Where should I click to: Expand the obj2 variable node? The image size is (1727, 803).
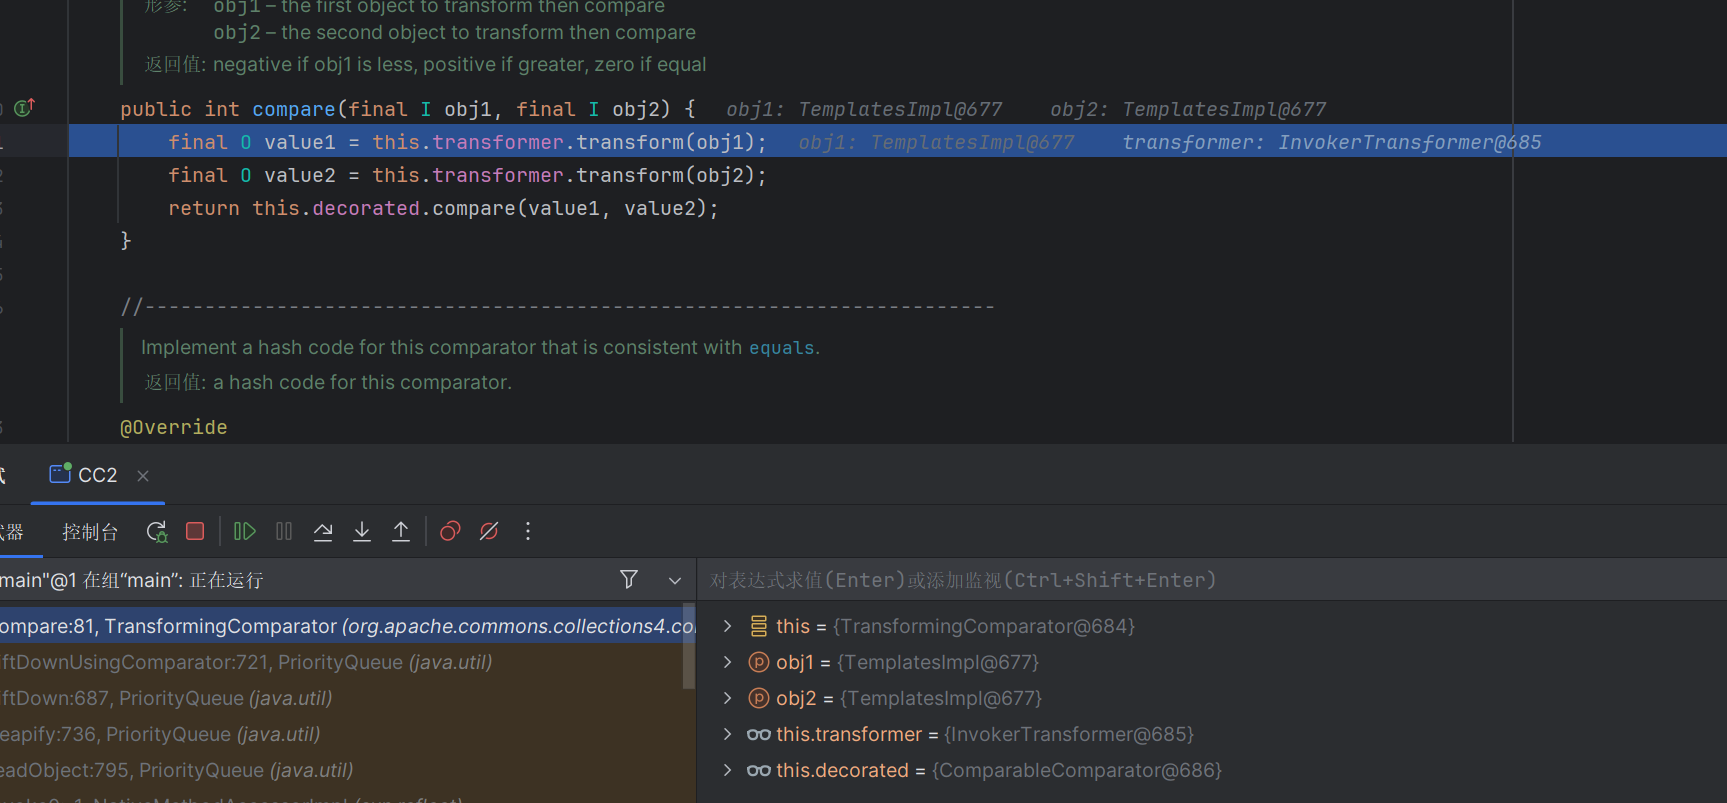point(728,698)
